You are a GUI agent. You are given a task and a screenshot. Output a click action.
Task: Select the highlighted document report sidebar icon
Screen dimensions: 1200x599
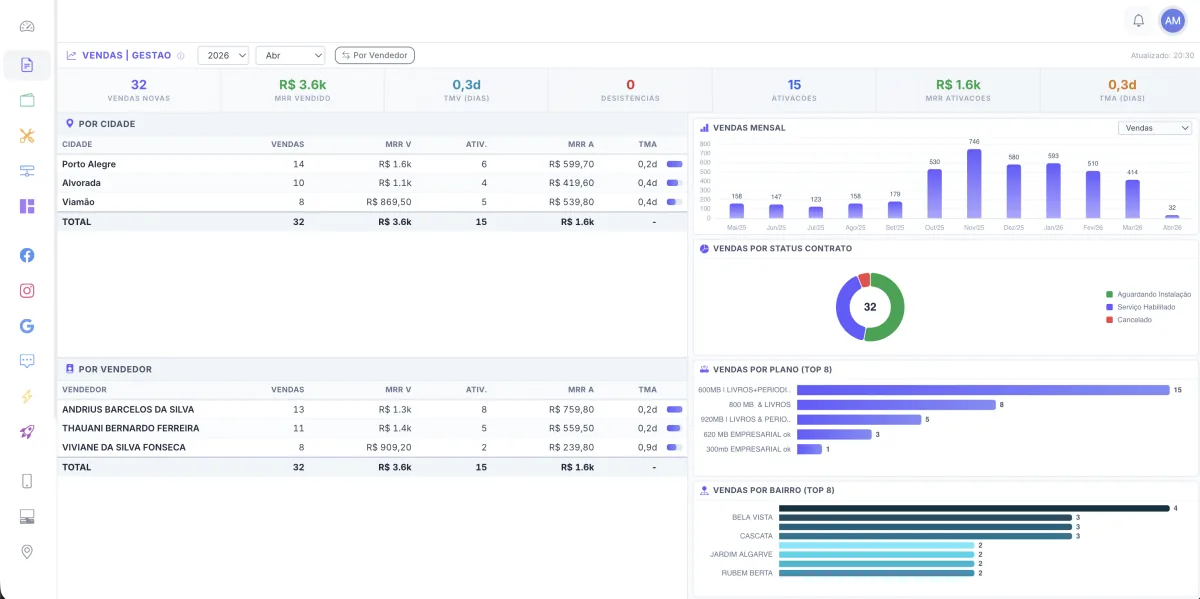[x=27, y=65]
